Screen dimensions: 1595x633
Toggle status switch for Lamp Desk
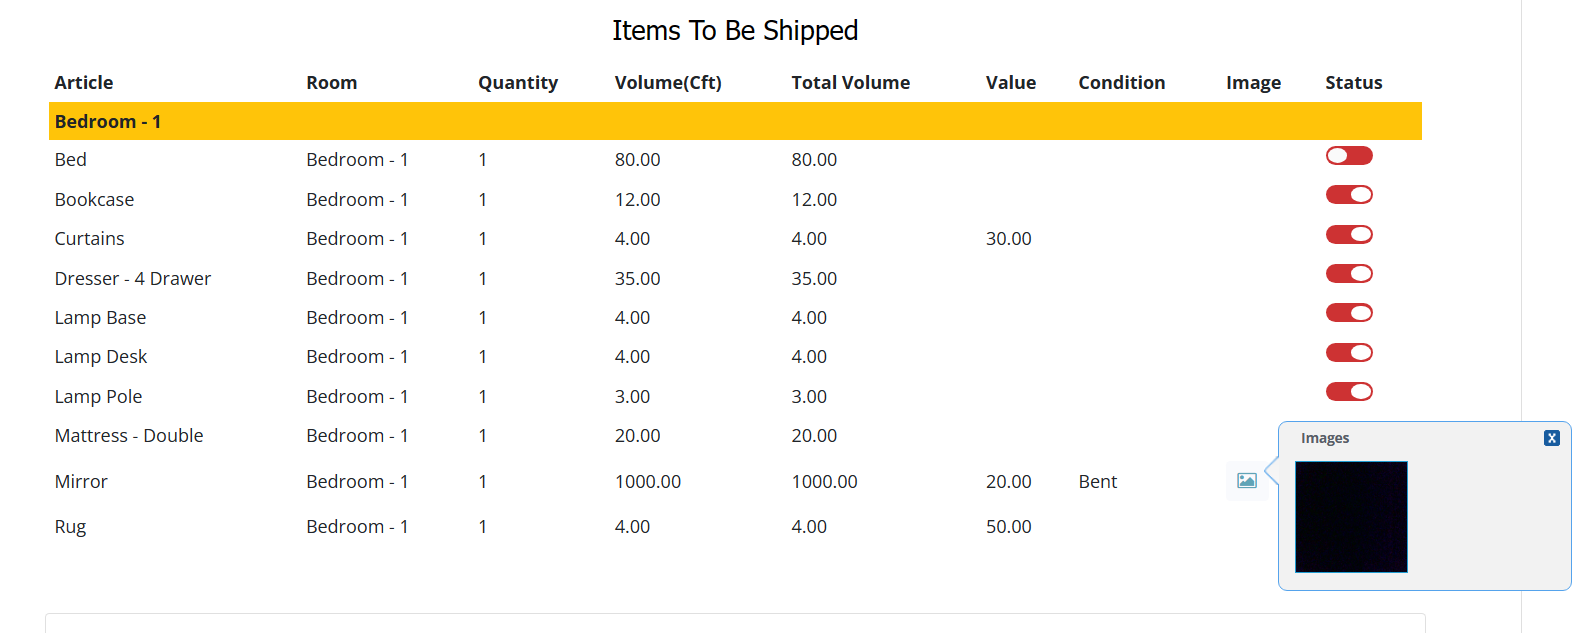pyautogui.click(x=1349, y=352)
